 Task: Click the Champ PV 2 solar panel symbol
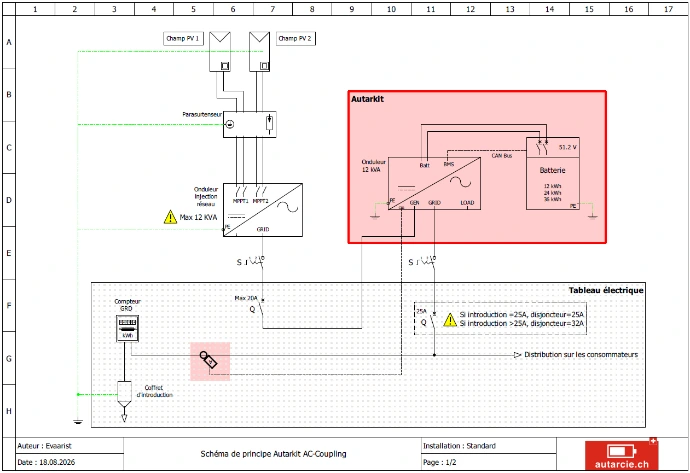[x=260, y=51]
